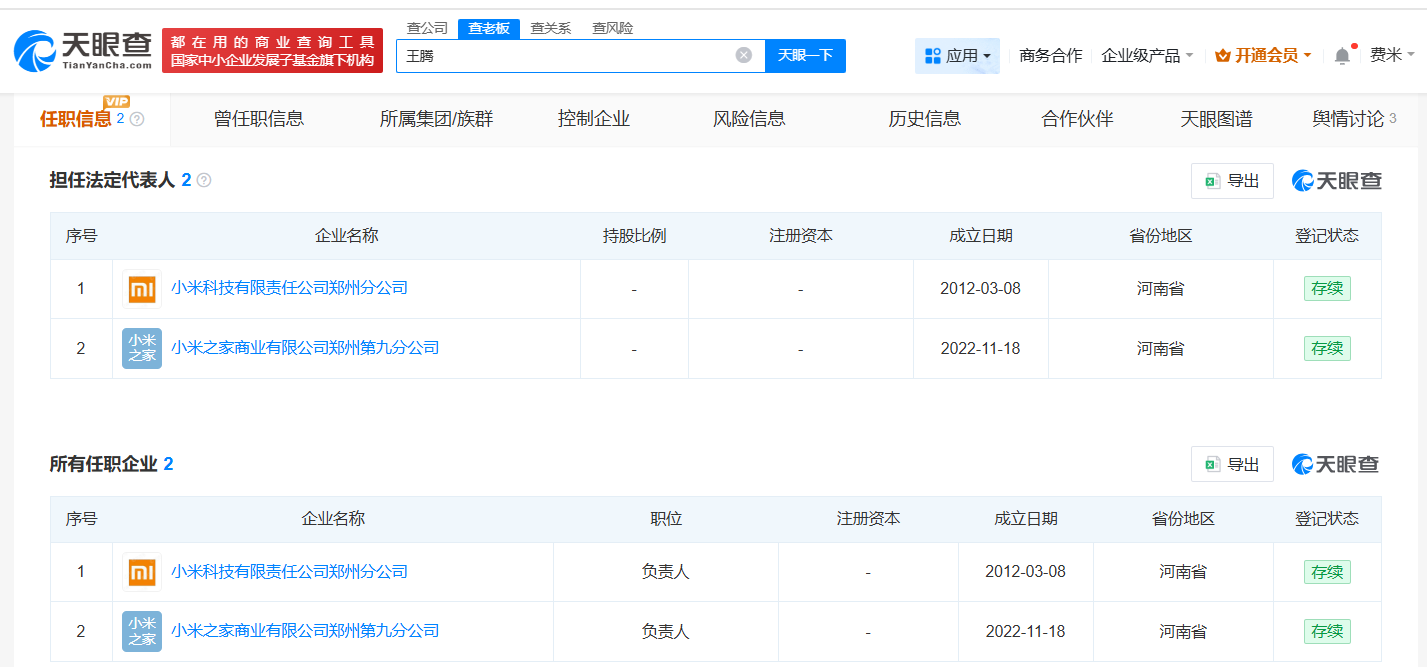Click the 天眼查 watermark logo above the first table
Image resolution: width=1427 pixels, height=667 pixels.
point(1336,181)
